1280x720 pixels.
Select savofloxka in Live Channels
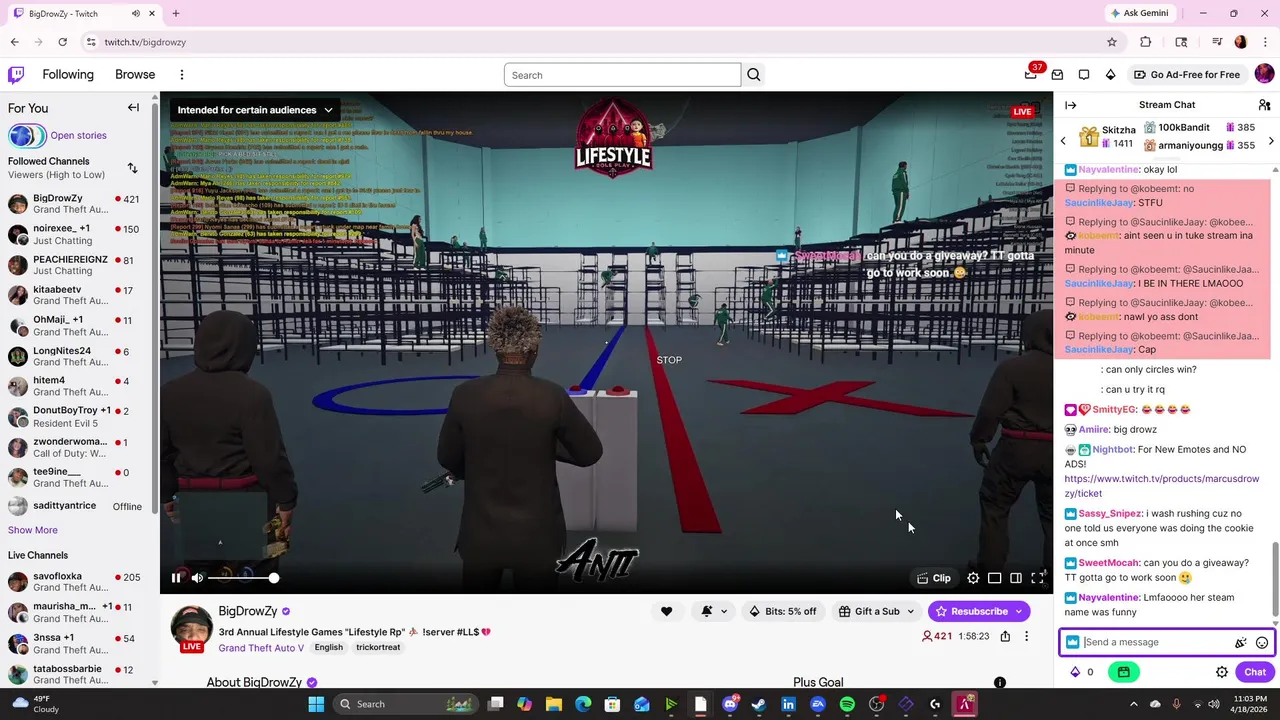[75, 582]
